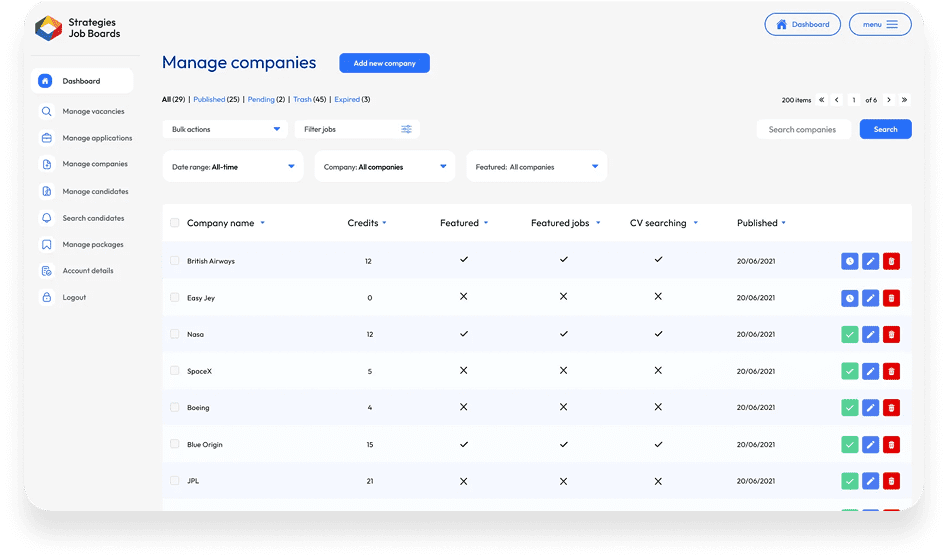Open the Bulk actions dropdown
The image size is (948, 559).
coord(225,129)
